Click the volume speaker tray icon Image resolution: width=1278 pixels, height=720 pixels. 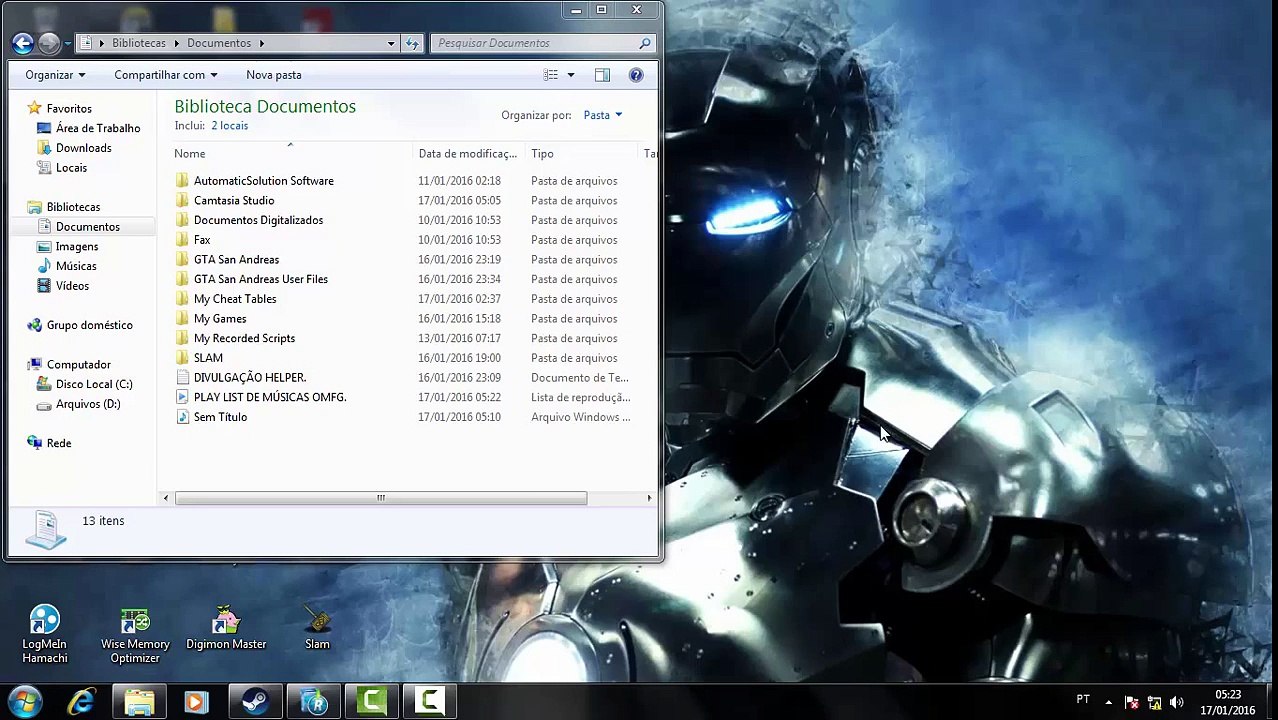tap(1176, 702)
